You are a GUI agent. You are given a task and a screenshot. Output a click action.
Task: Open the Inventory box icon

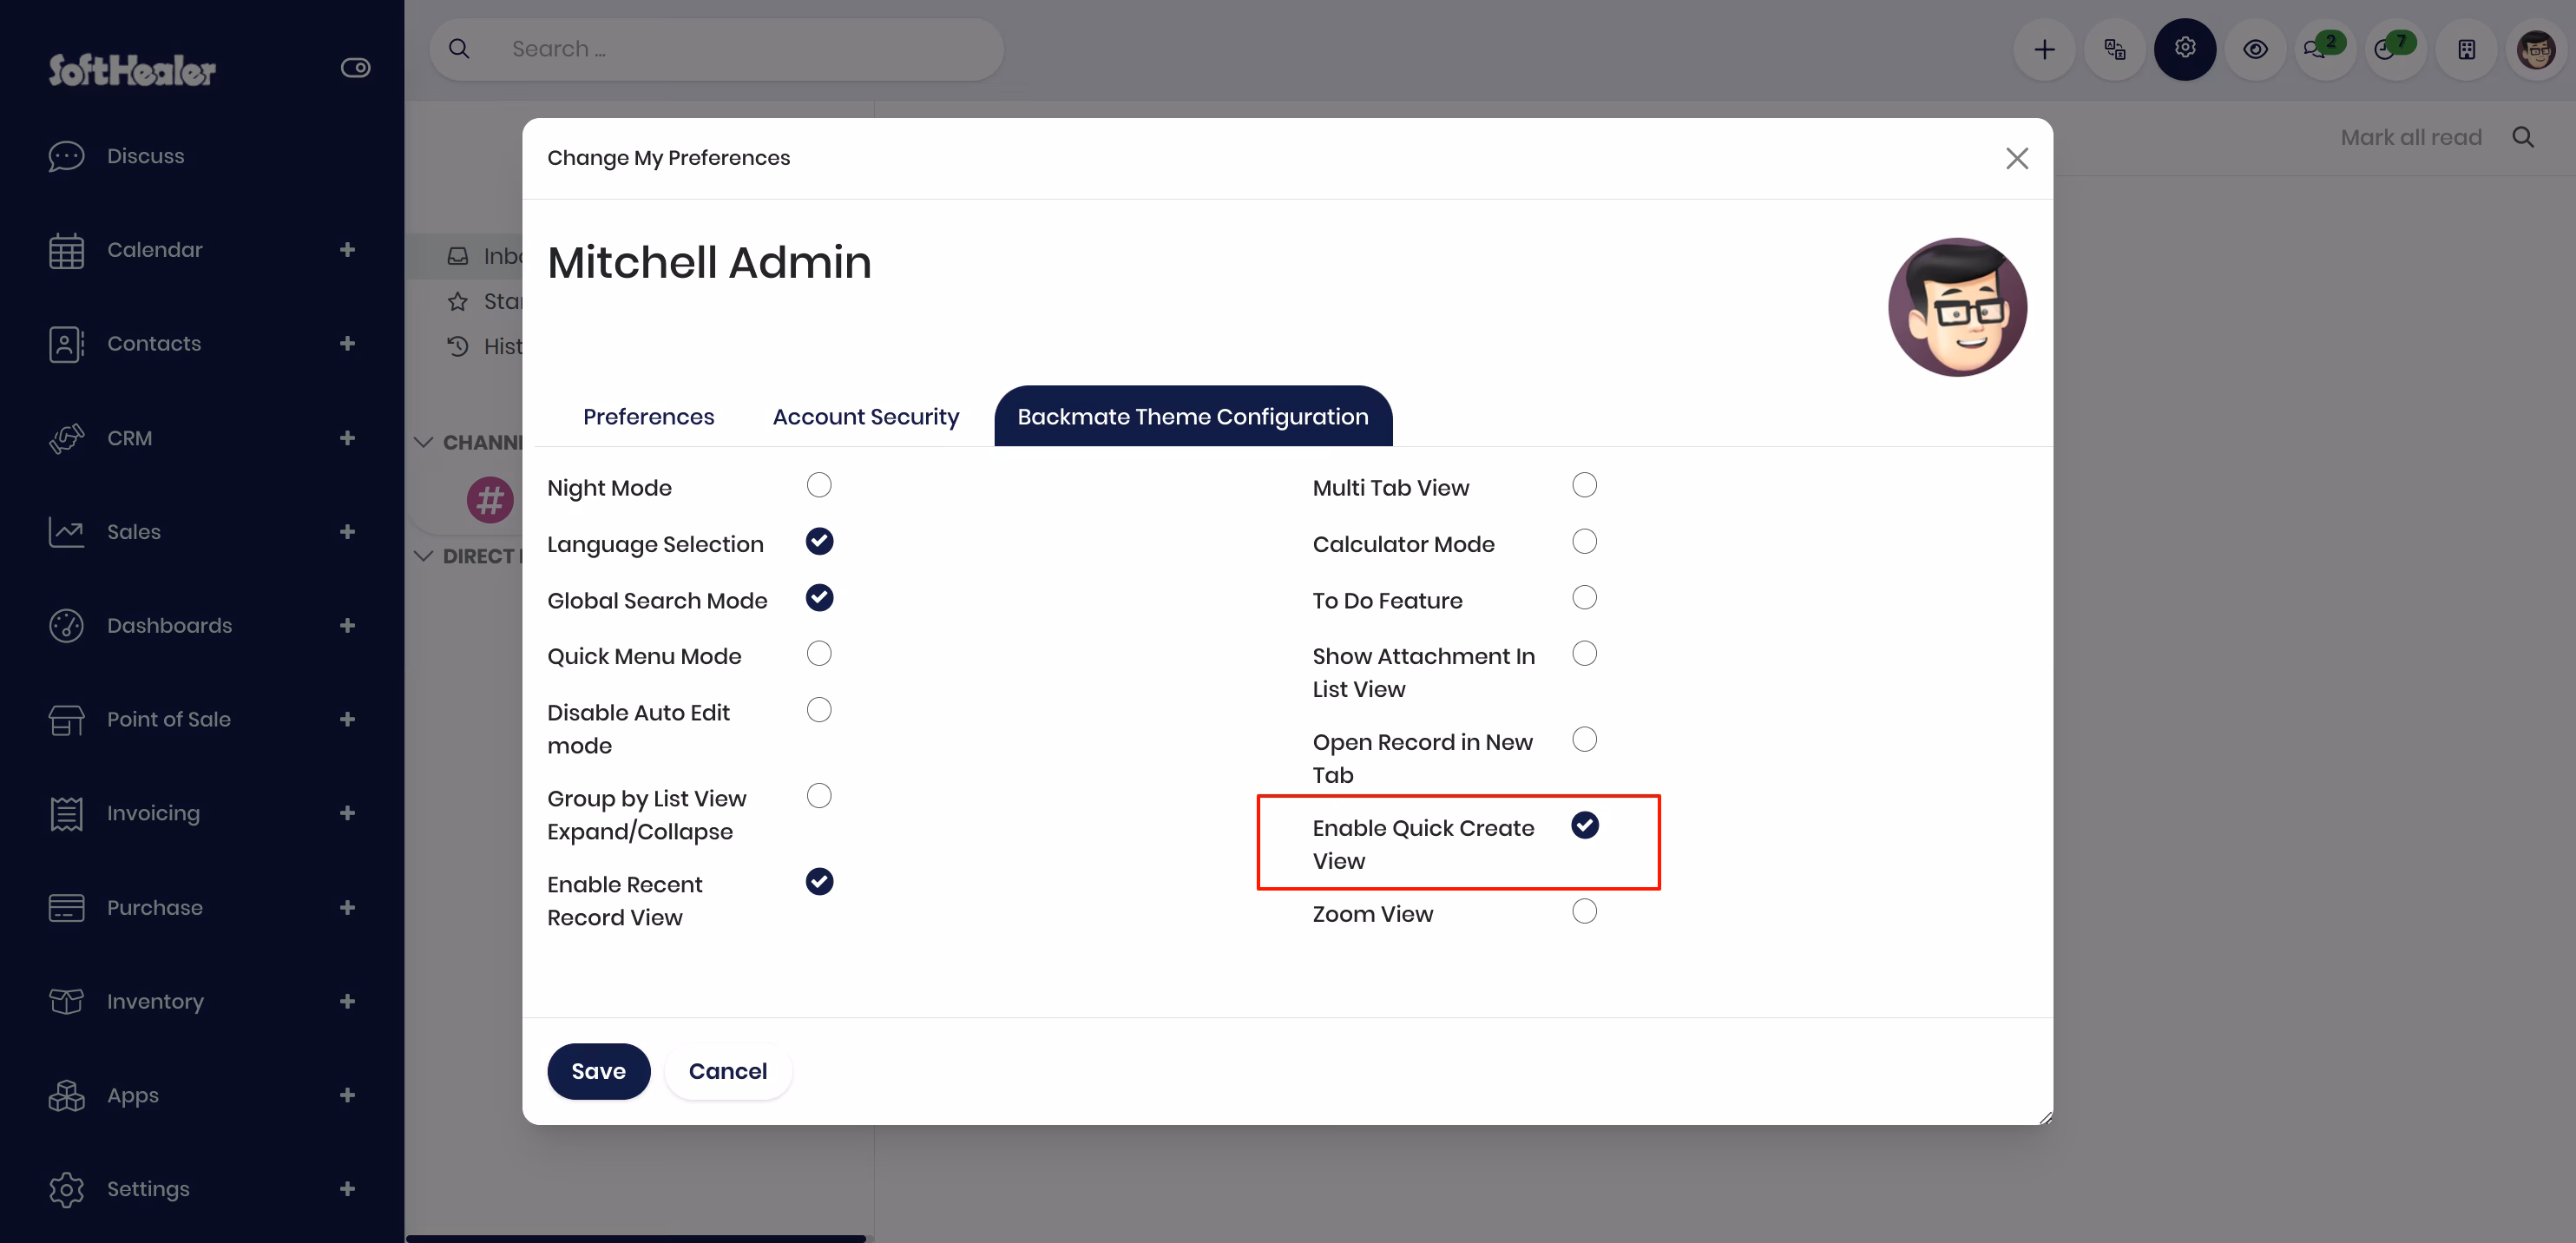pos(66,1001)
